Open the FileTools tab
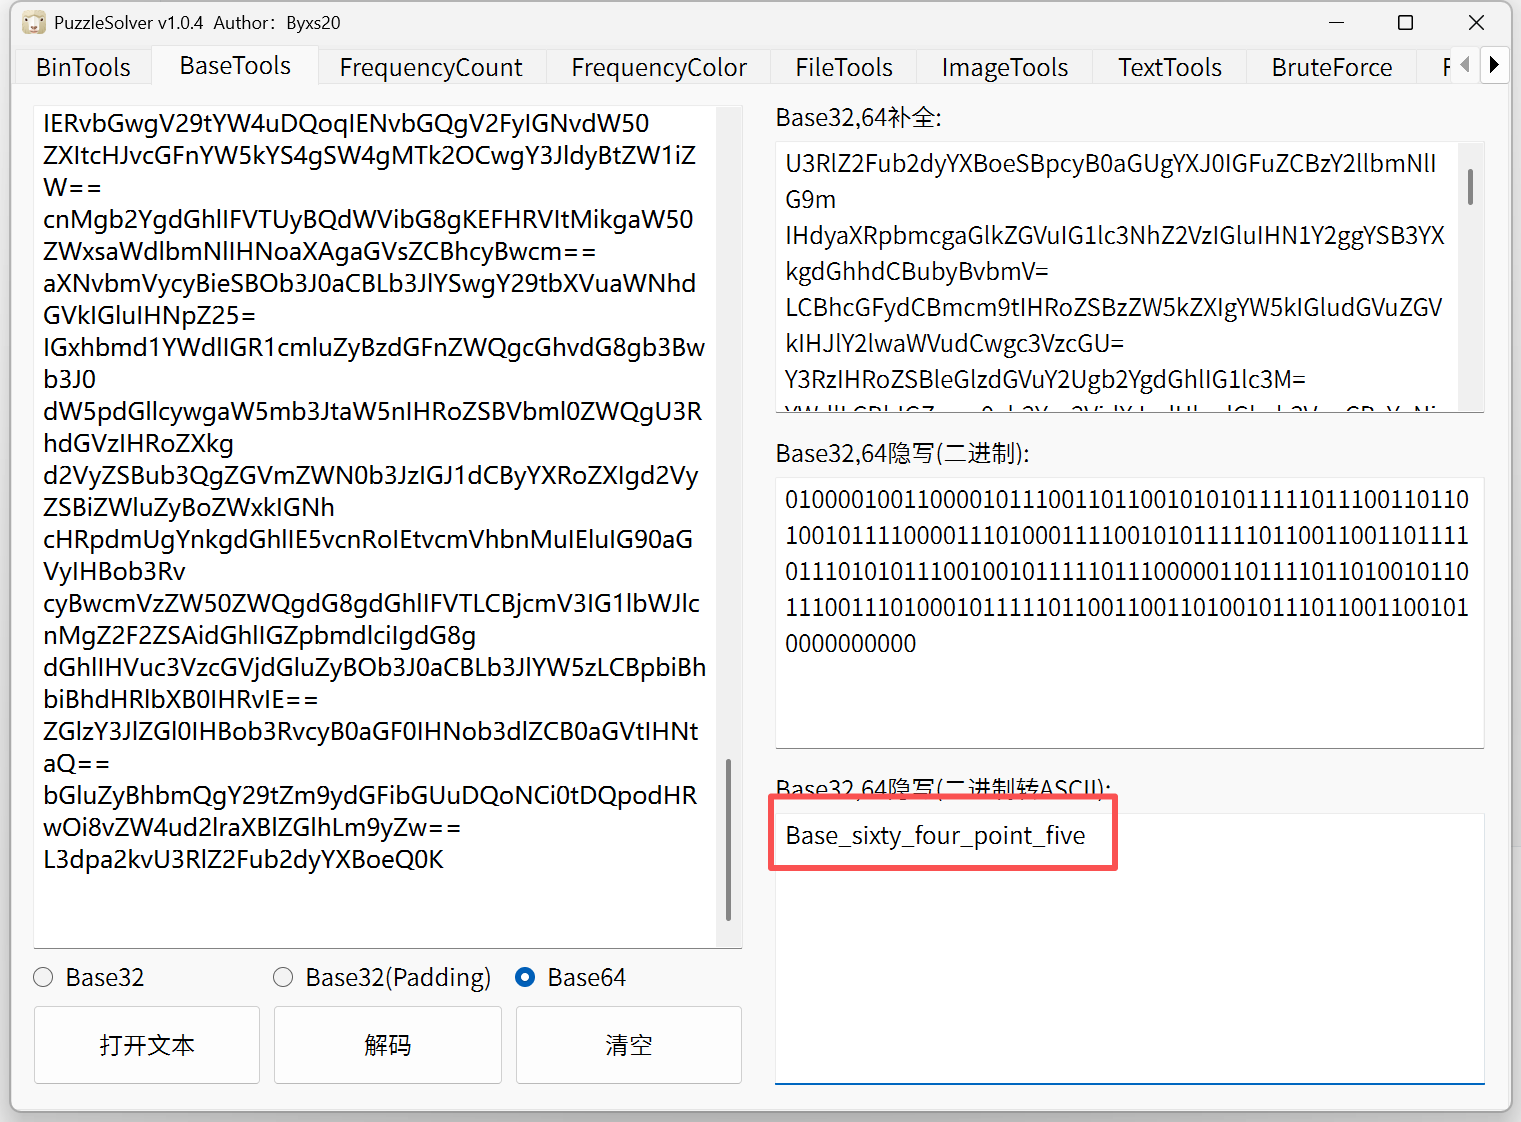Image resolution: width=1521 pixels, height=1122 pixels. tap(843, 67)
